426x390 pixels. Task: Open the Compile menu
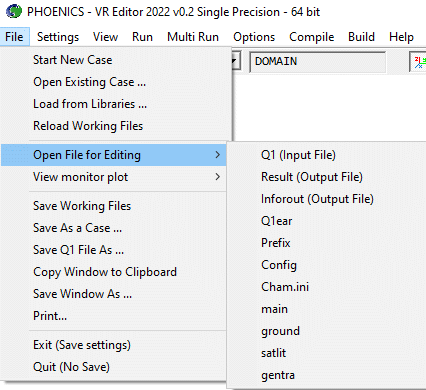tap(312, 37)
